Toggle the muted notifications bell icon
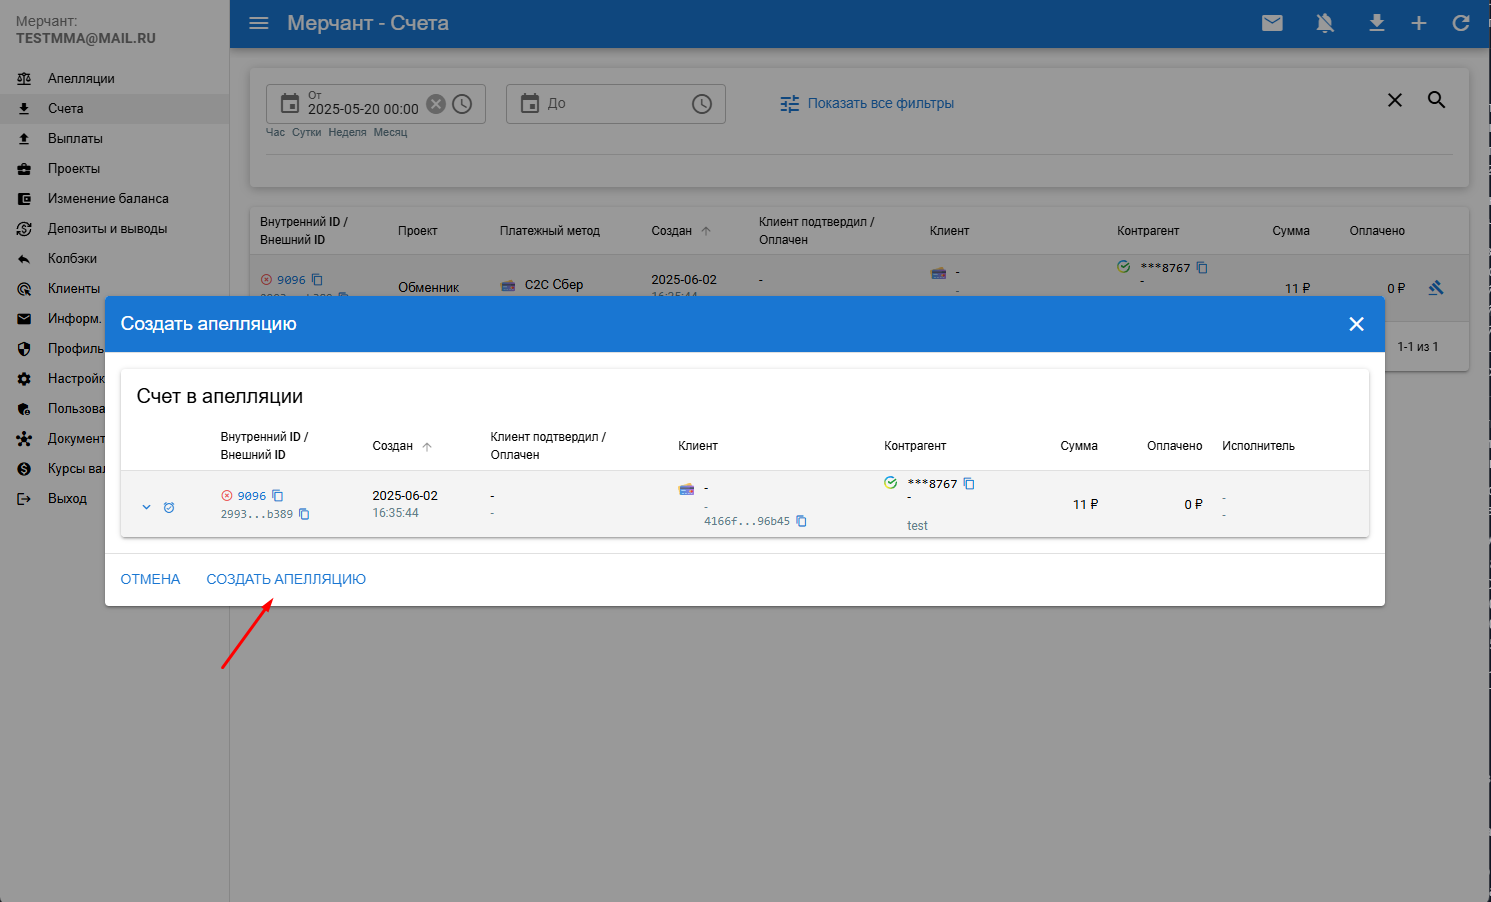The image size is (1491, 902). coord(1325,23)
